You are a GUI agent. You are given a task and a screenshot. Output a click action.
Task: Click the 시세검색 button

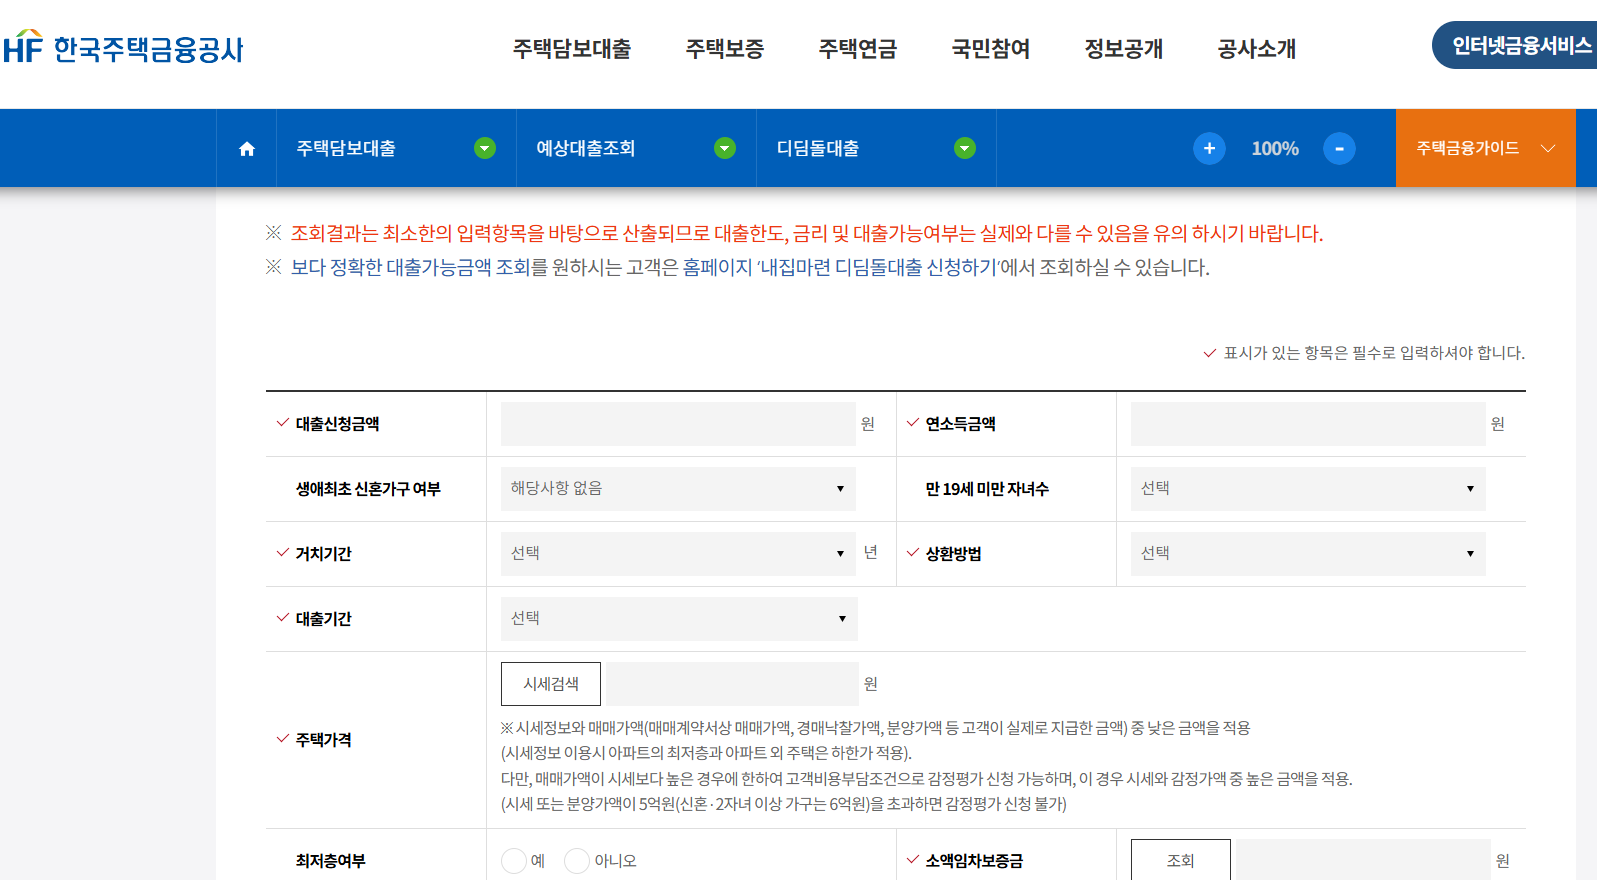[551, 684]
